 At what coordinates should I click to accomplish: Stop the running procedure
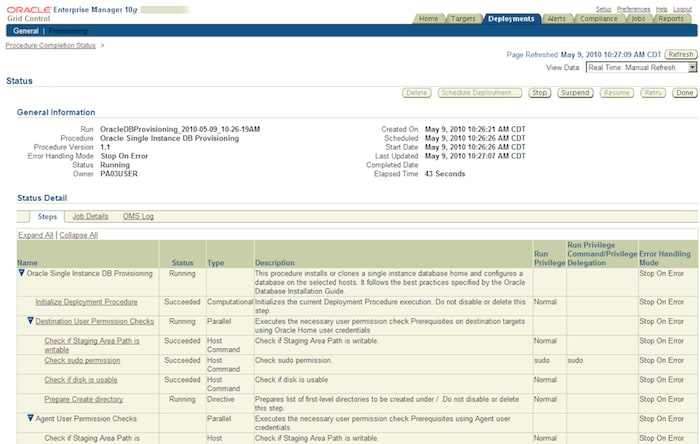(539, 93)
